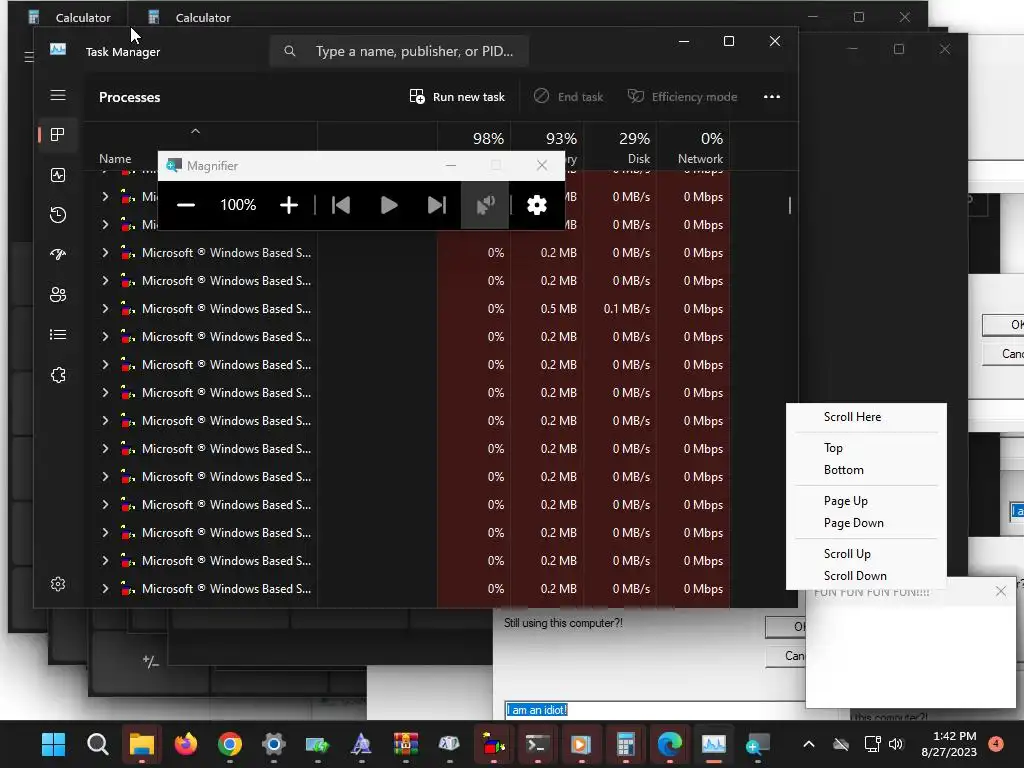Image resolution: width=1024 pixels, height=768 pixels.
Task: Click 'Still using this computer?!' dialog text
Action: click(563, 623)
